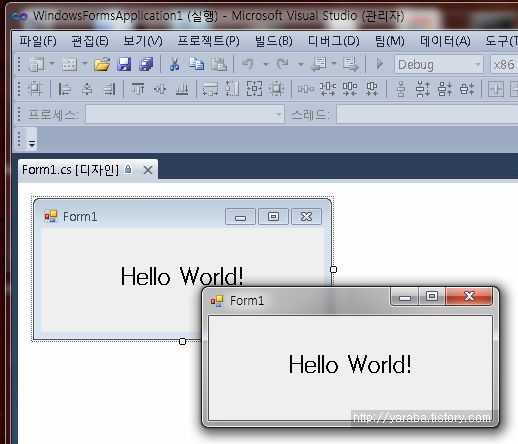Click the Hello World! label in designer

tap(182, 276)
